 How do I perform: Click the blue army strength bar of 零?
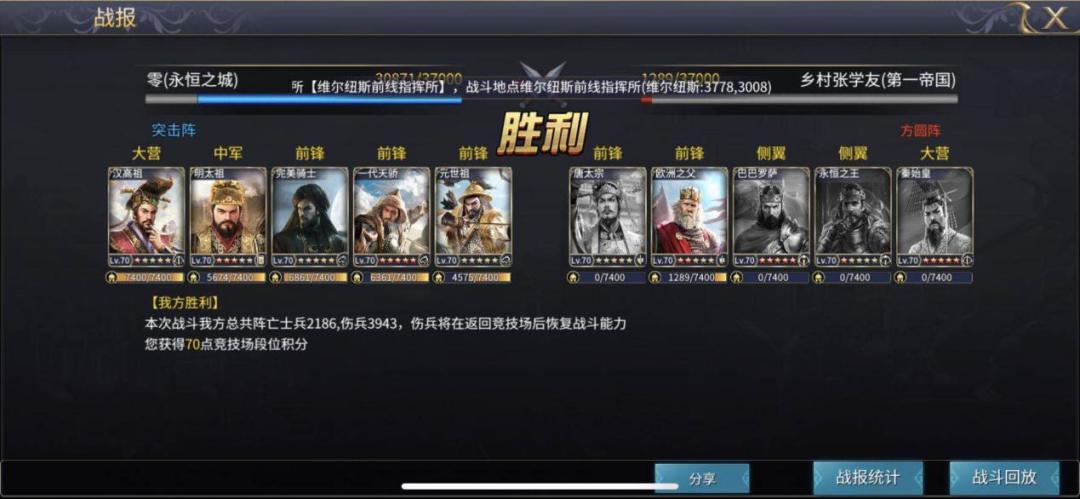click(x=329, y=99)
